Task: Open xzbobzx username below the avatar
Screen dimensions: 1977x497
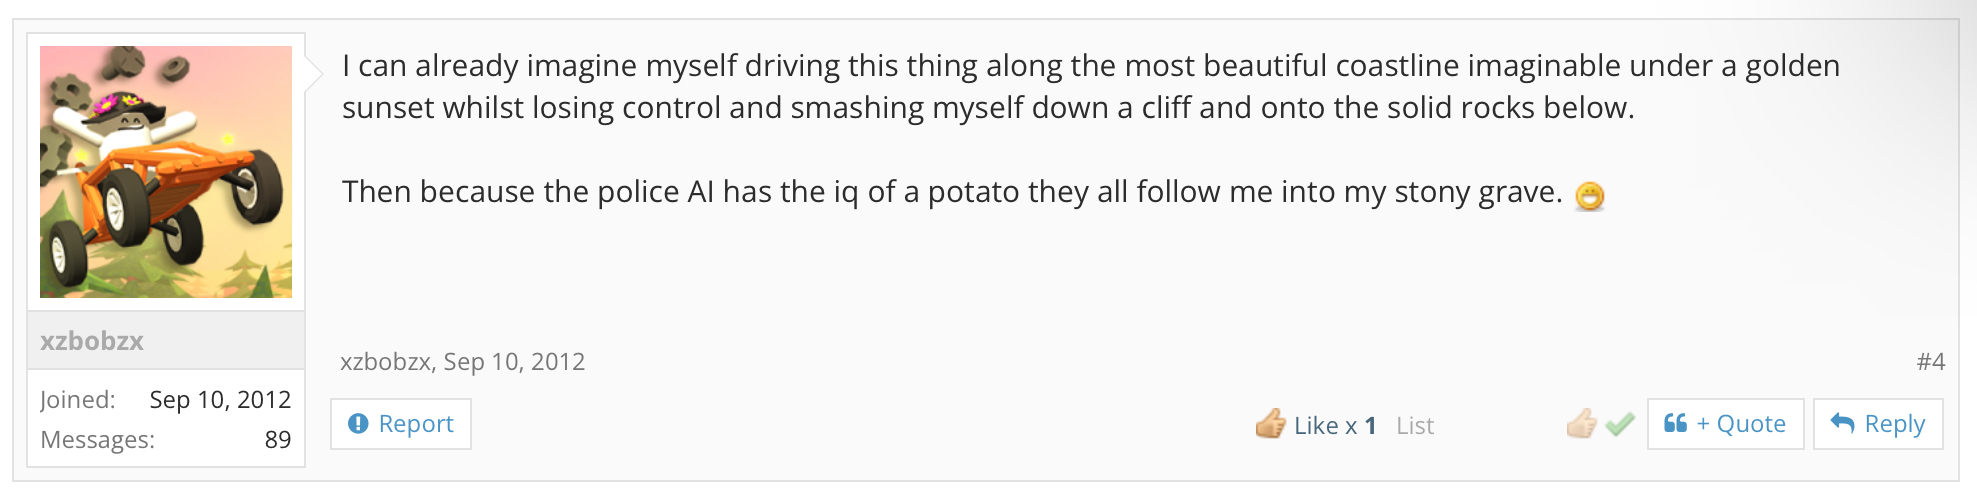Action: point(92,341)
